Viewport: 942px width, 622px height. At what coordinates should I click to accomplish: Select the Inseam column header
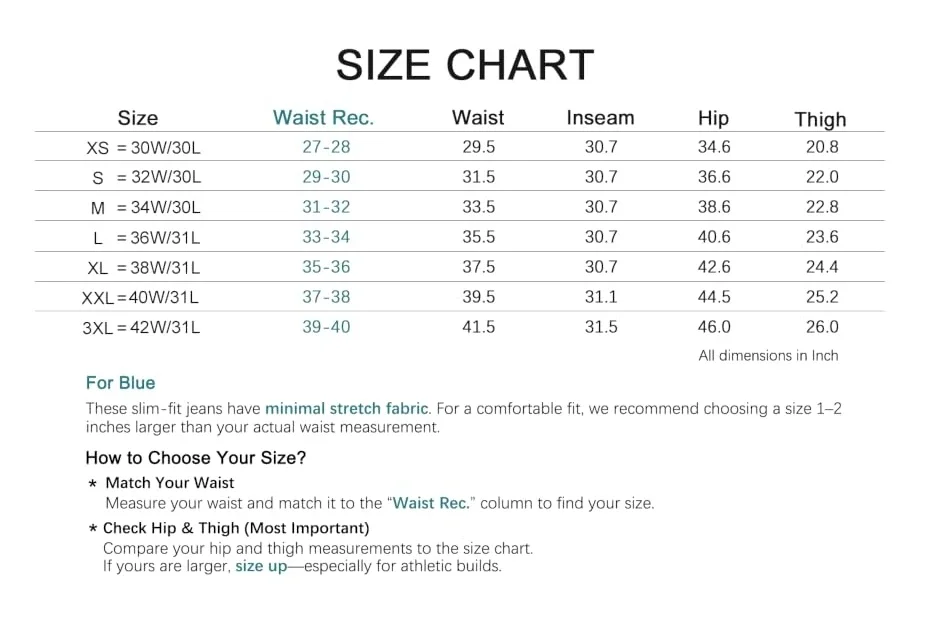point(600,118)
